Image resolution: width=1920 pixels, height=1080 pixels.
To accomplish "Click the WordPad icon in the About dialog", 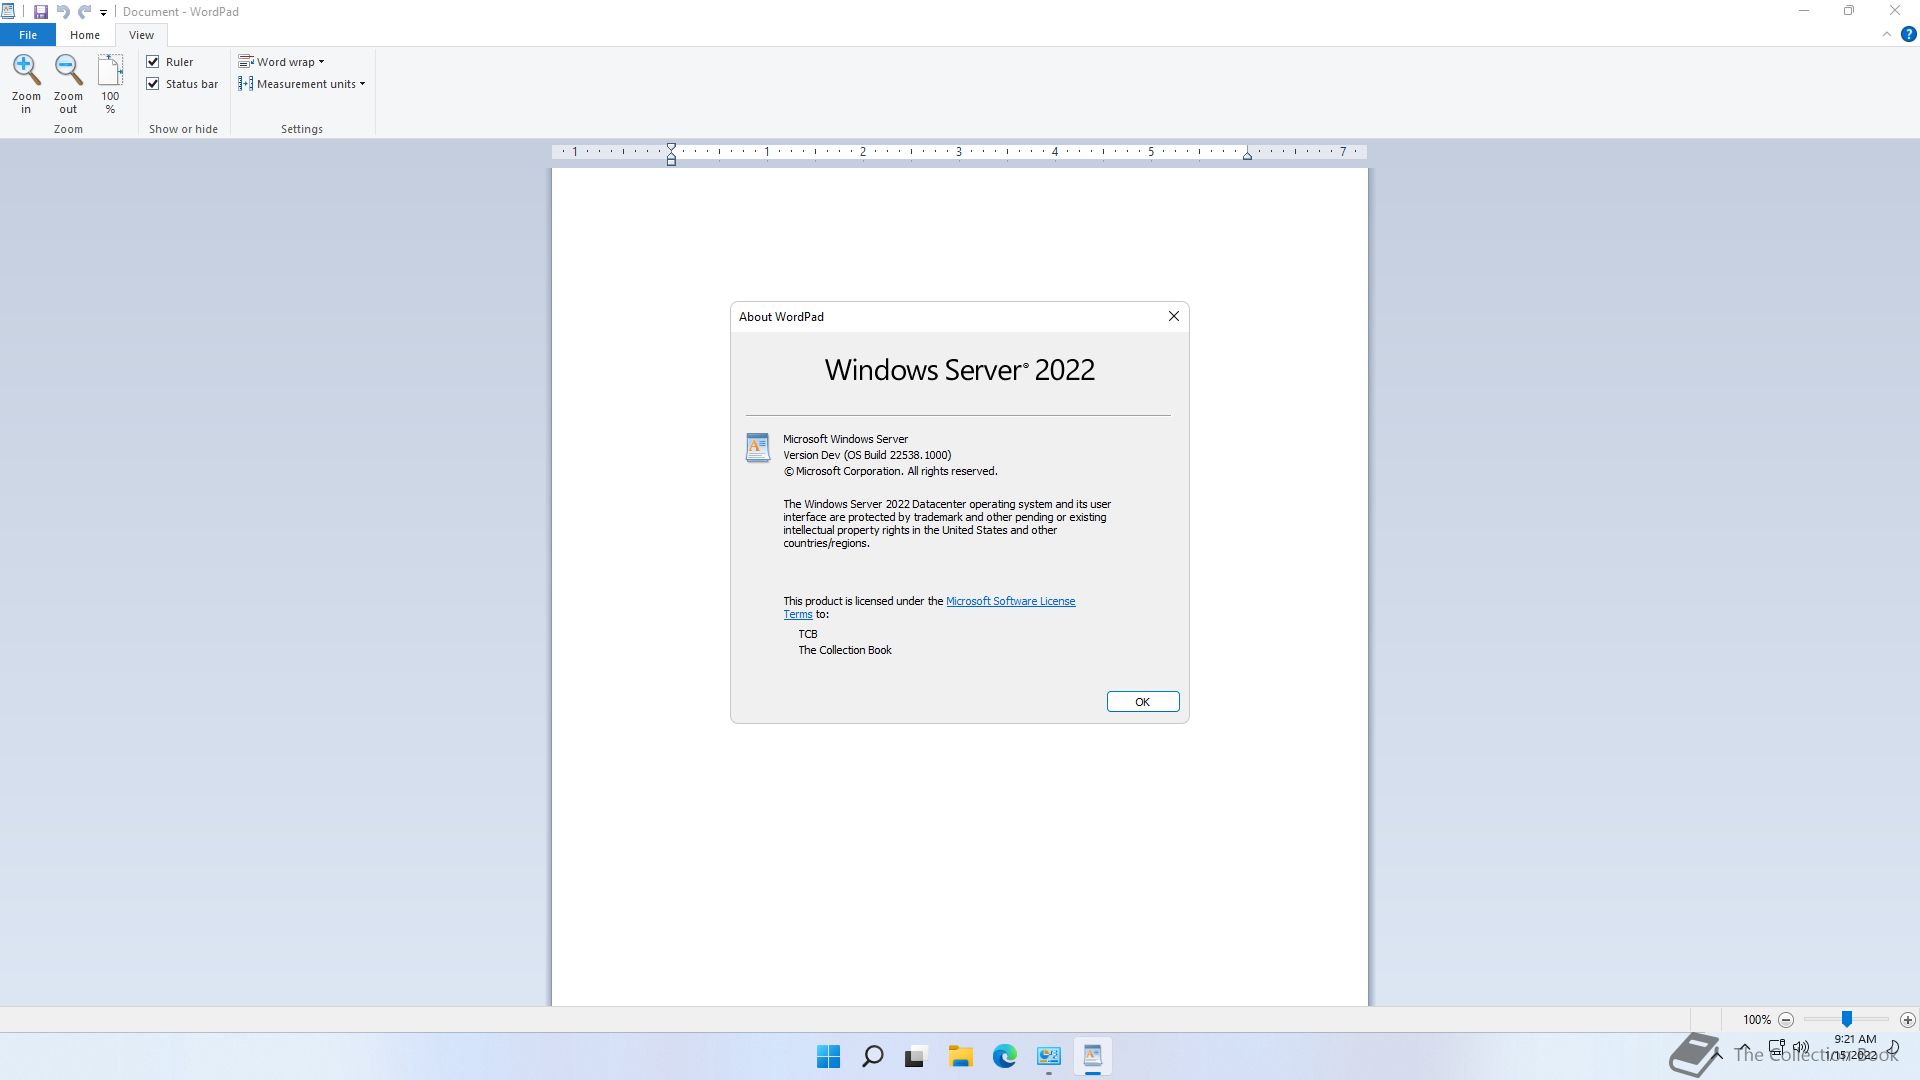I will click(758, 447).
